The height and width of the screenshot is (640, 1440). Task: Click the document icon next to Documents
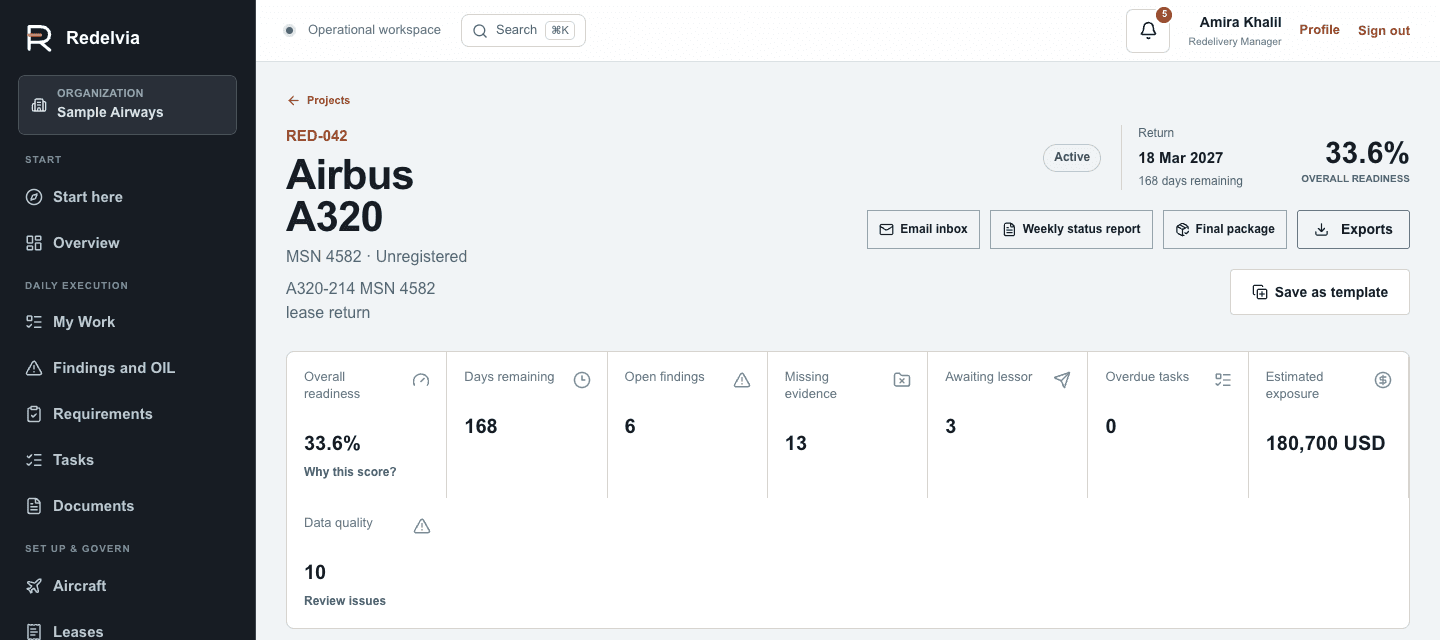coord(34,506)
